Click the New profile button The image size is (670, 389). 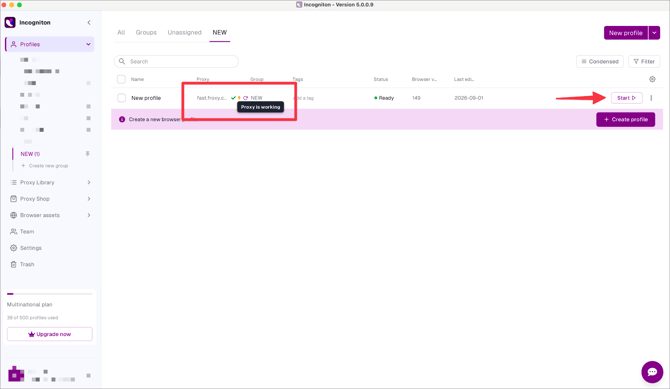click(626, 33)
